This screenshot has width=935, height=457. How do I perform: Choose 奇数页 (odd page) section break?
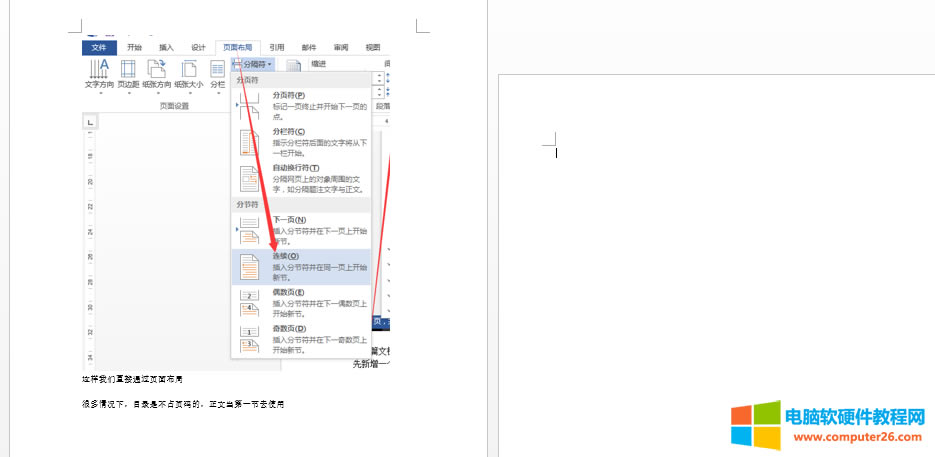pyautogui.click(x=300, y=338)
